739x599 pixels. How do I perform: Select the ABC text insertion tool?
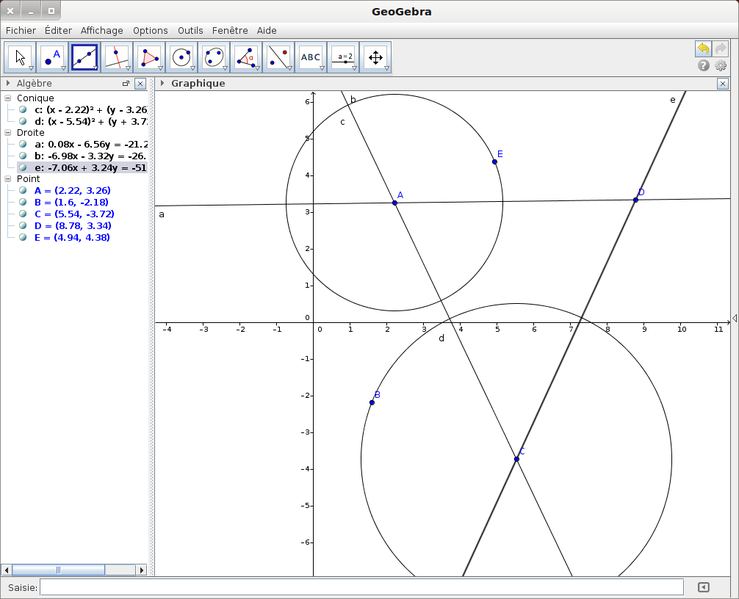311,58
